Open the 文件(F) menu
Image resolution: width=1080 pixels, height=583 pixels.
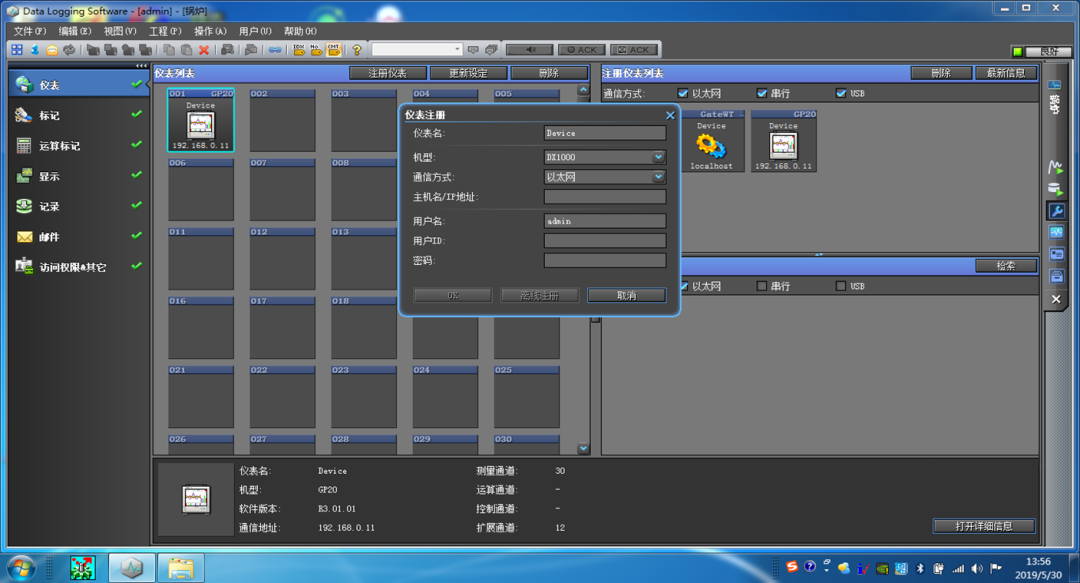pyautogui.click(x=29, y=32)
